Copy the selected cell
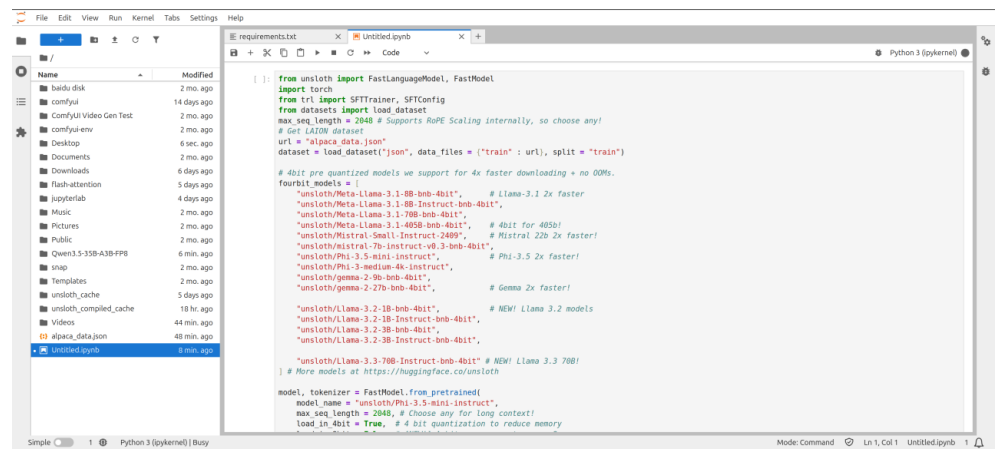Image resolution: width=1008 pixels, height=460 pixels. pos(284,53)
